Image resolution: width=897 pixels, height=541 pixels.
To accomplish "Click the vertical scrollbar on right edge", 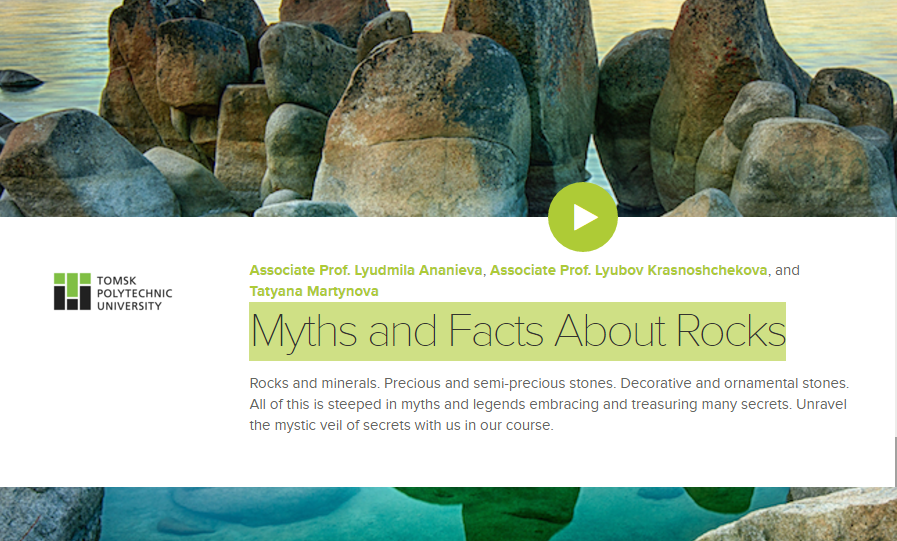I will click(894, 461).
